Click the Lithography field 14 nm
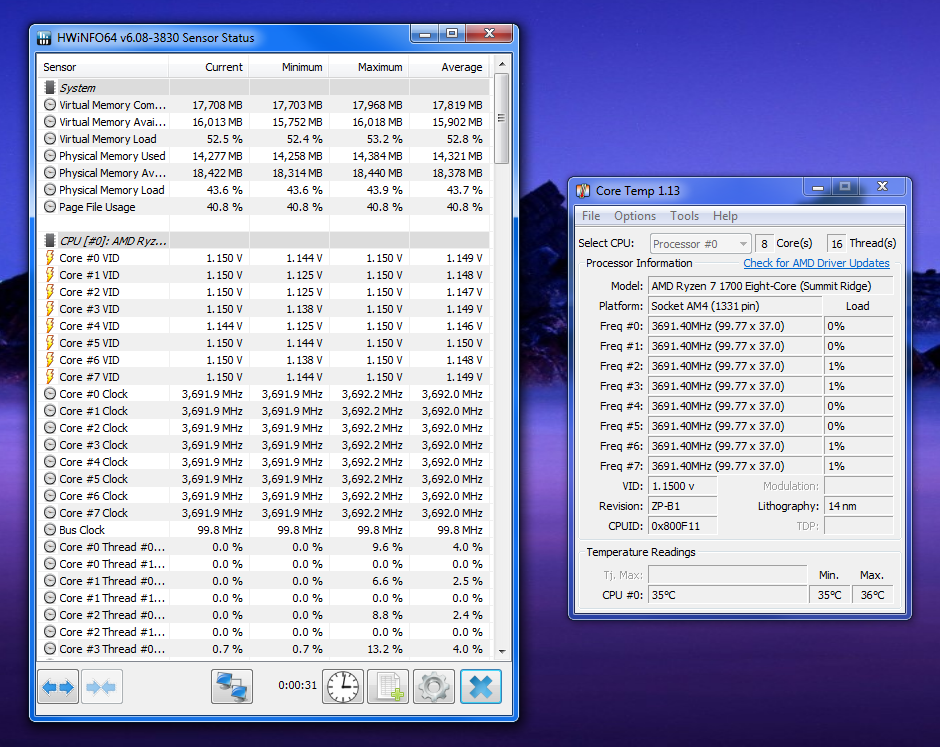Viewport: 940px width, 747px height. point(858,506)
